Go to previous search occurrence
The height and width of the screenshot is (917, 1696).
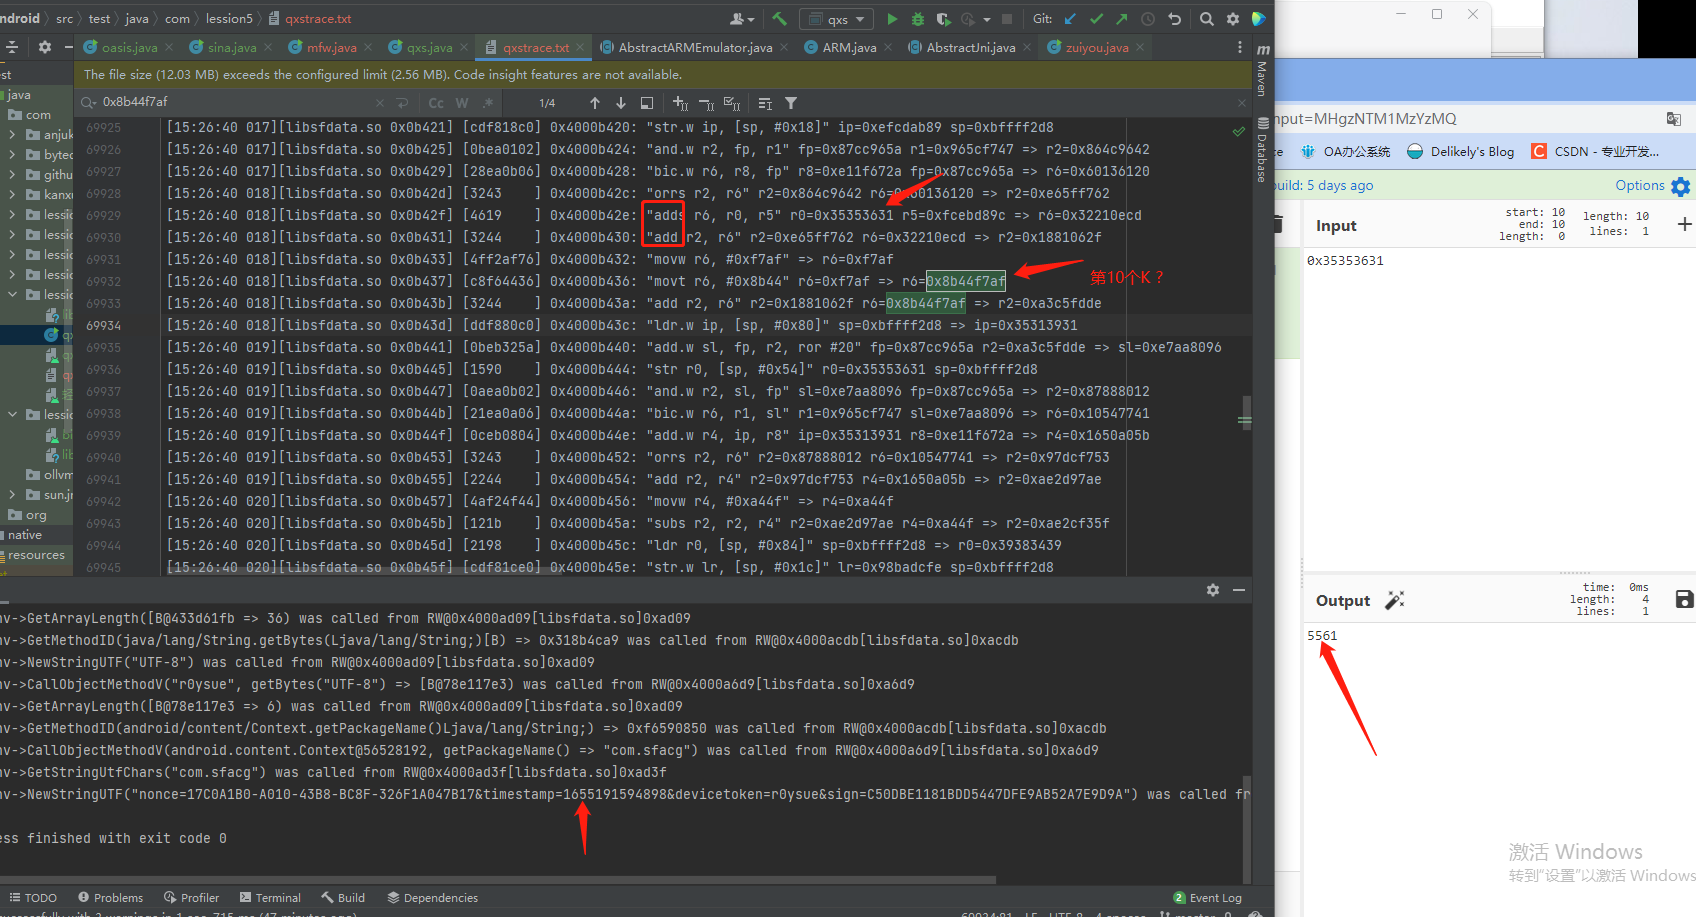point(595,103)
